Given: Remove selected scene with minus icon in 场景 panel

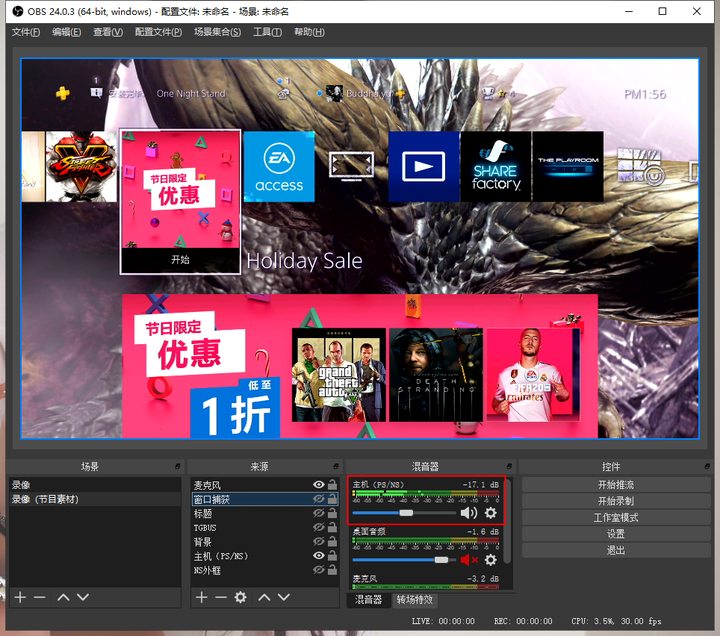Looking at the screenshot, I should pos(39,597).
